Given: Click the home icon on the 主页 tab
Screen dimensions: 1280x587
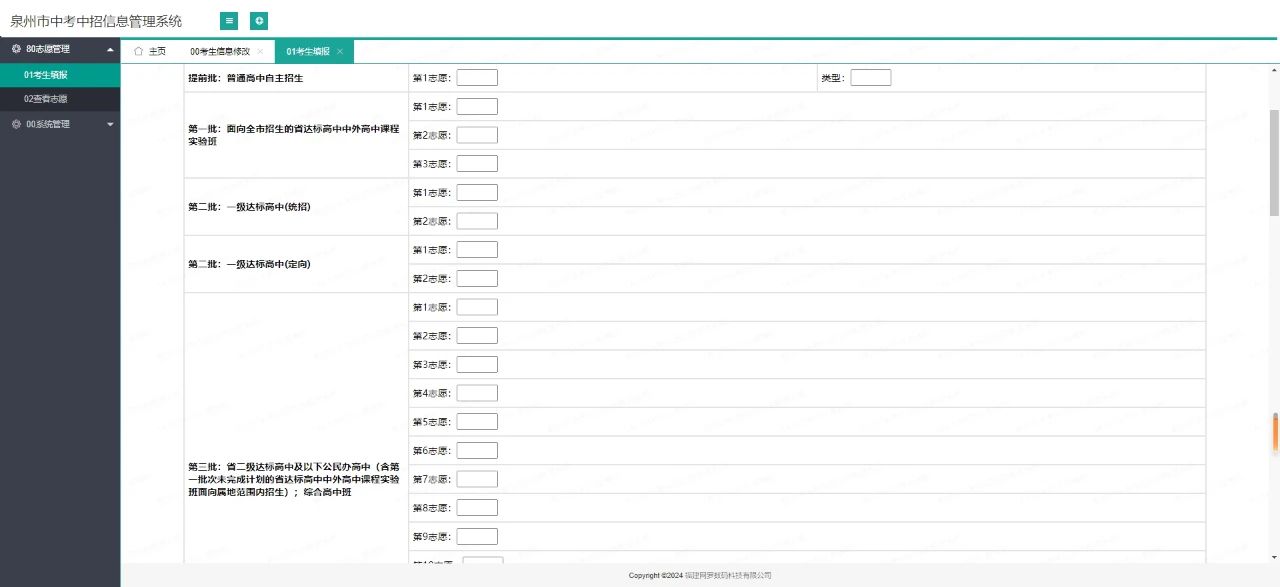Looking at the screenshot, I should 140,51.
